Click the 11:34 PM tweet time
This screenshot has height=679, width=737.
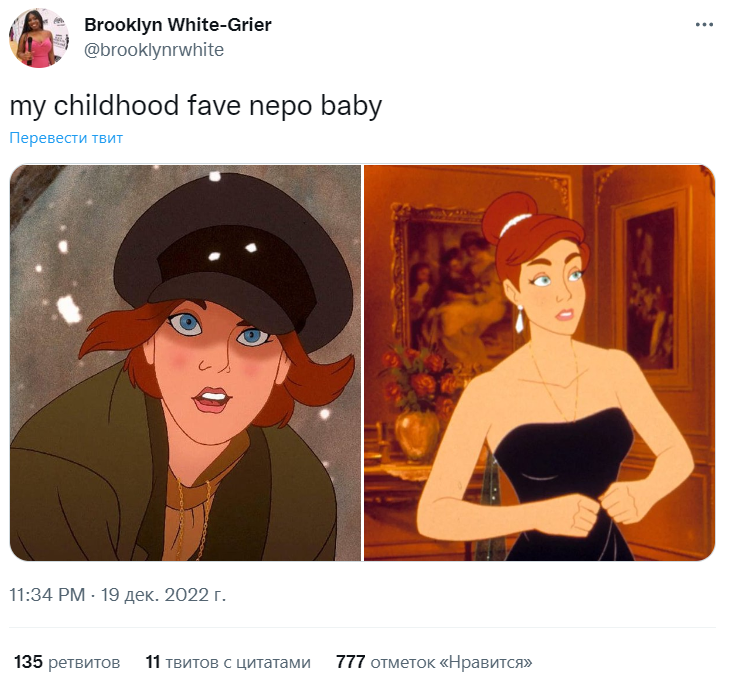[47, 595]
